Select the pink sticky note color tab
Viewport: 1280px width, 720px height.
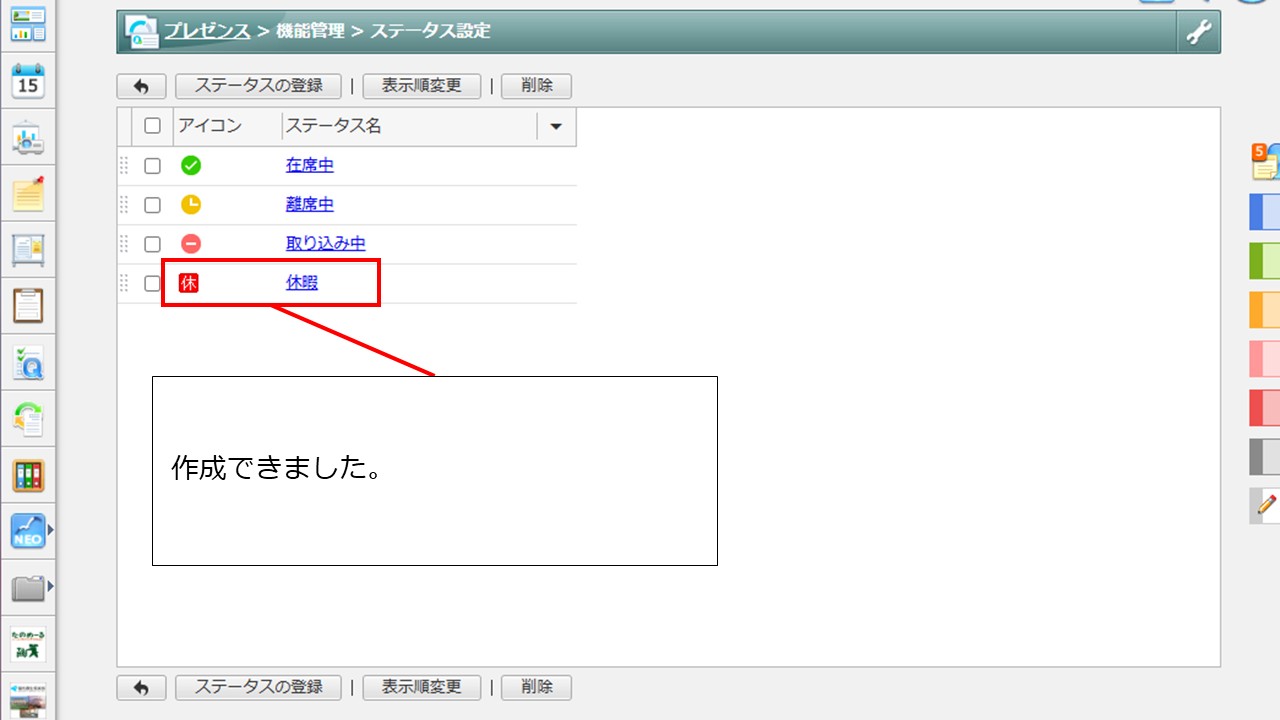[1265, 359]
